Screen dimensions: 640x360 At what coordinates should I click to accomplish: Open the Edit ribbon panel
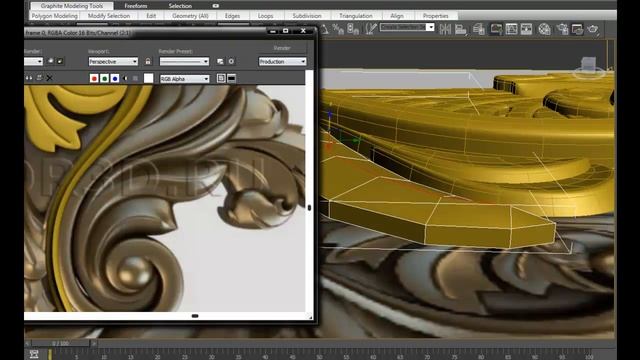click(151, 16)
